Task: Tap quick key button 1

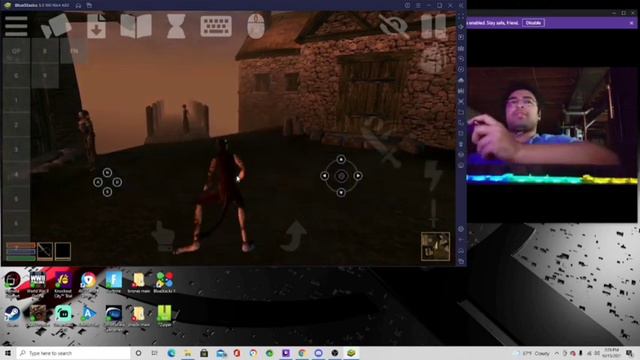Action: 16,100
